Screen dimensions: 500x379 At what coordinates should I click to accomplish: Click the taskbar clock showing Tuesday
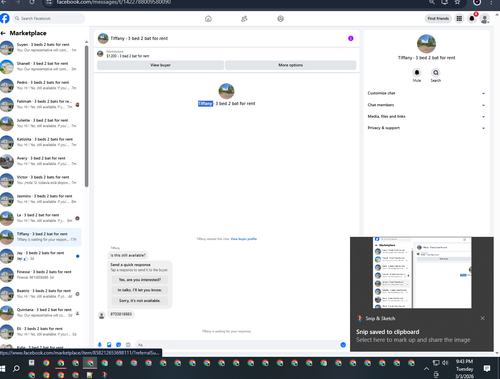pos(465,369)
